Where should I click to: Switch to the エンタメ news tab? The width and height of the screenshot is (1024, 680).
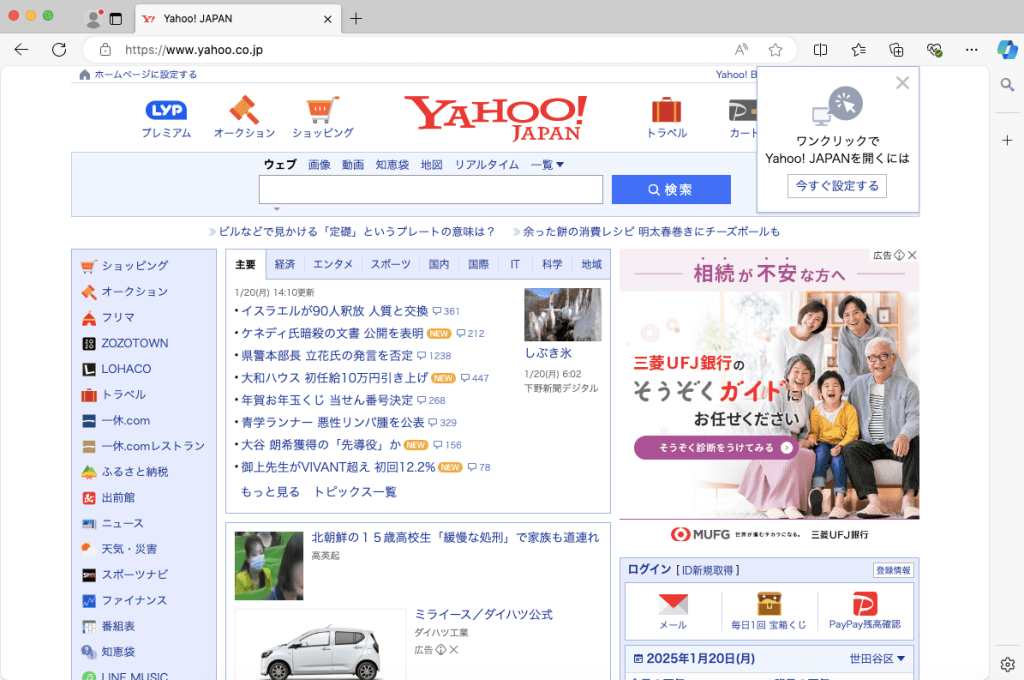[x=332, y=264]
